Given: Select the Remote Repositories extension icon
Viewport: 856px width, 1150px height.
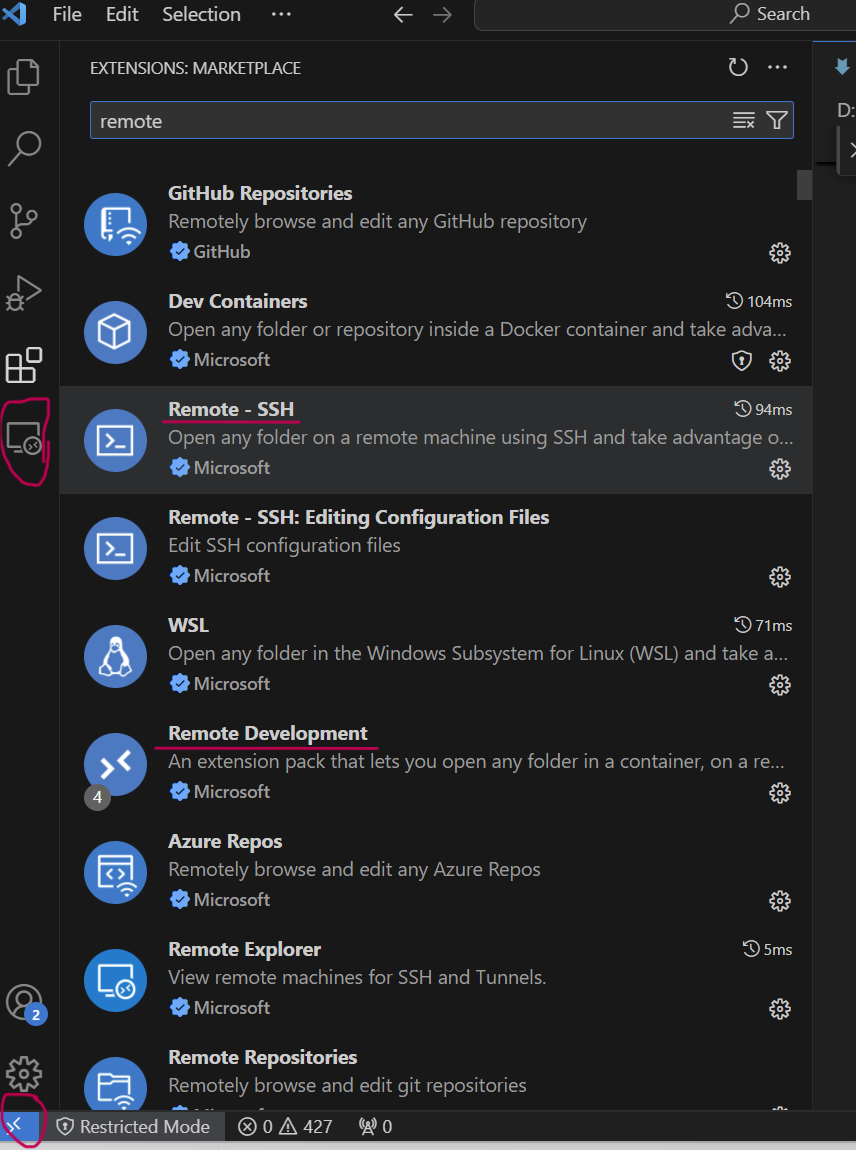Looking at the screenshot, I should tap(115, 1084).
